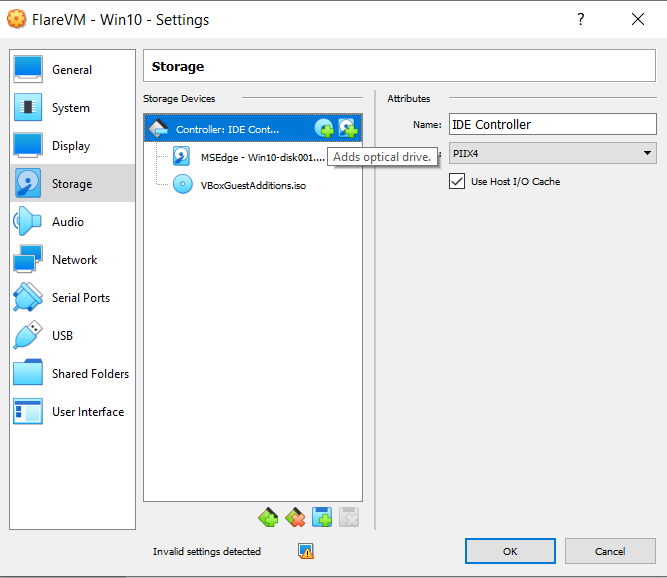667x578 pixels.
Task: Click the add new storage controller icon
Action: pos(268,517)
